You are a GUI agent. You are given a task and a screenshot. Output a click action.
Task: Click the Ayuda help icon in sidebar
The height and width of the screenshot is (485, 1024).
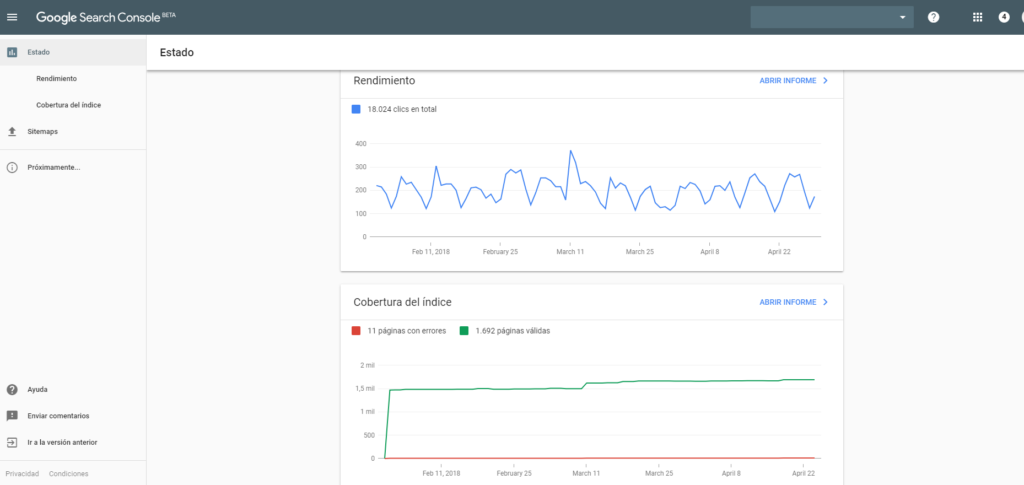point(12,389)
